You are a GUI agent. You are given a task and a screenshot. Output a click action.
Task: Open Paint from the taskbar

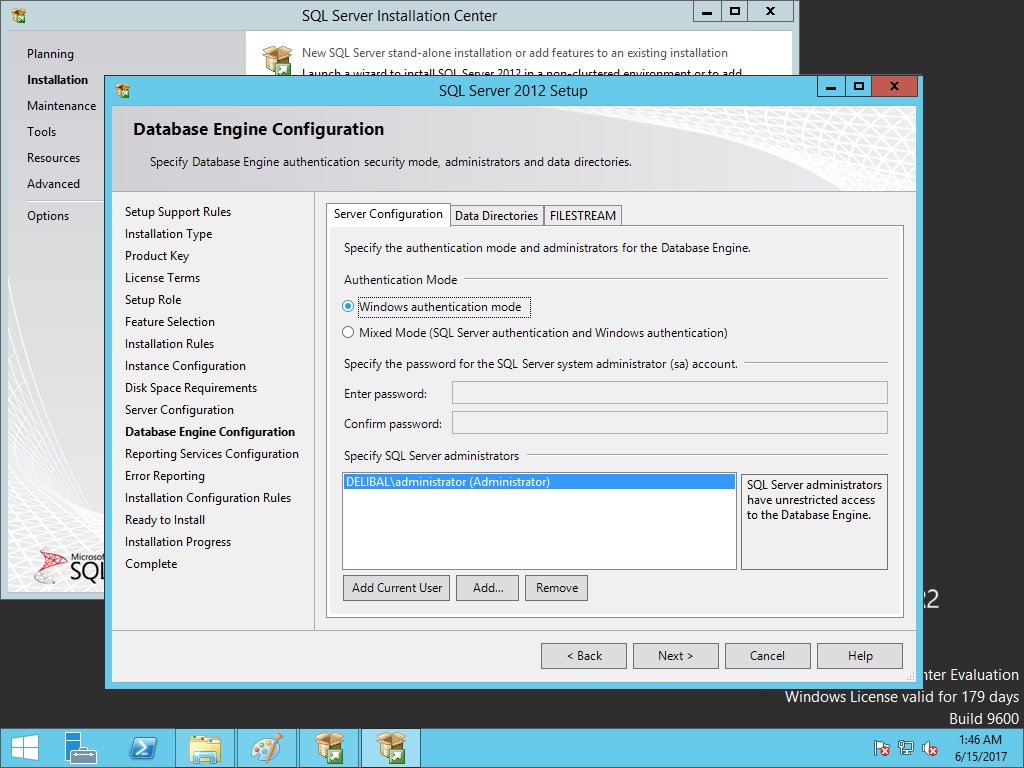coord(266,748)
